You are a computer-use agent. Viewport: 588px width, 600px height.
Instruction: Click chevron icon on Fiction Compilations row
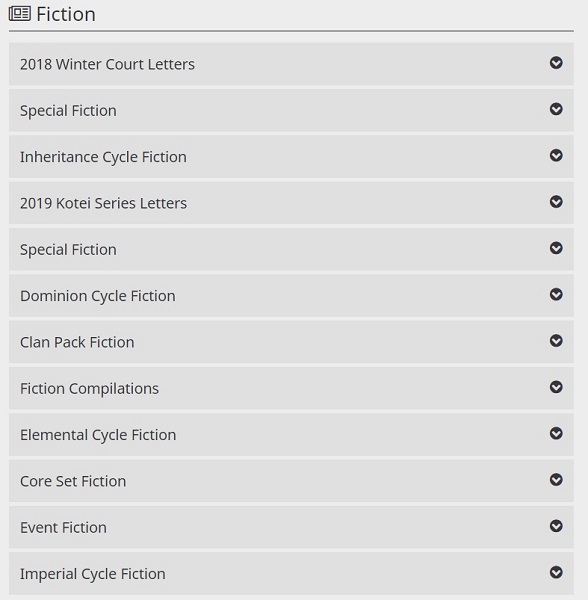[556, 387]
